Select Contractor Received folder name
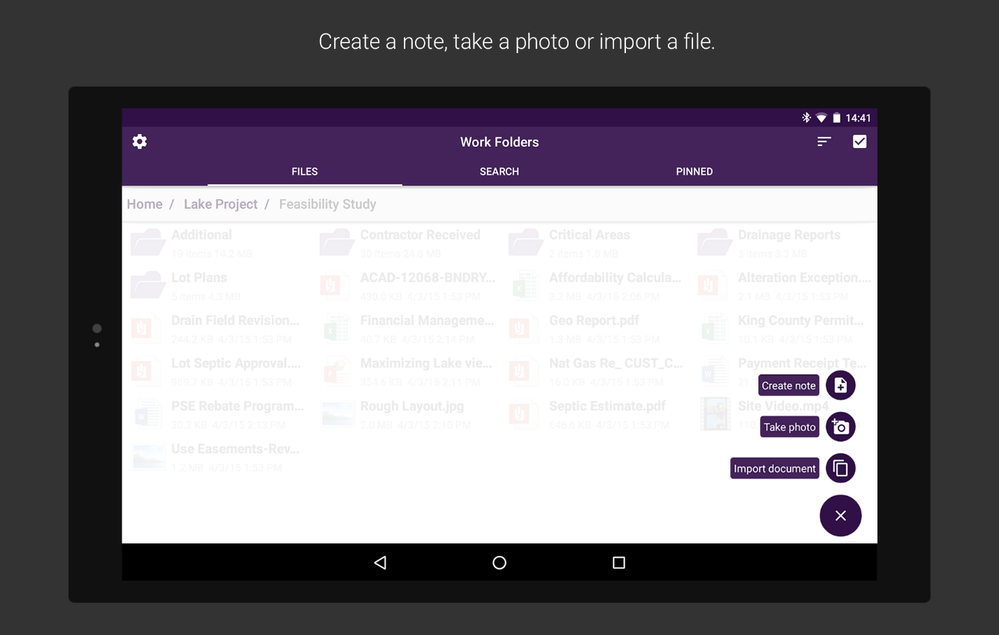This screenshot has width=999, height=635. (x=420, y=234)
